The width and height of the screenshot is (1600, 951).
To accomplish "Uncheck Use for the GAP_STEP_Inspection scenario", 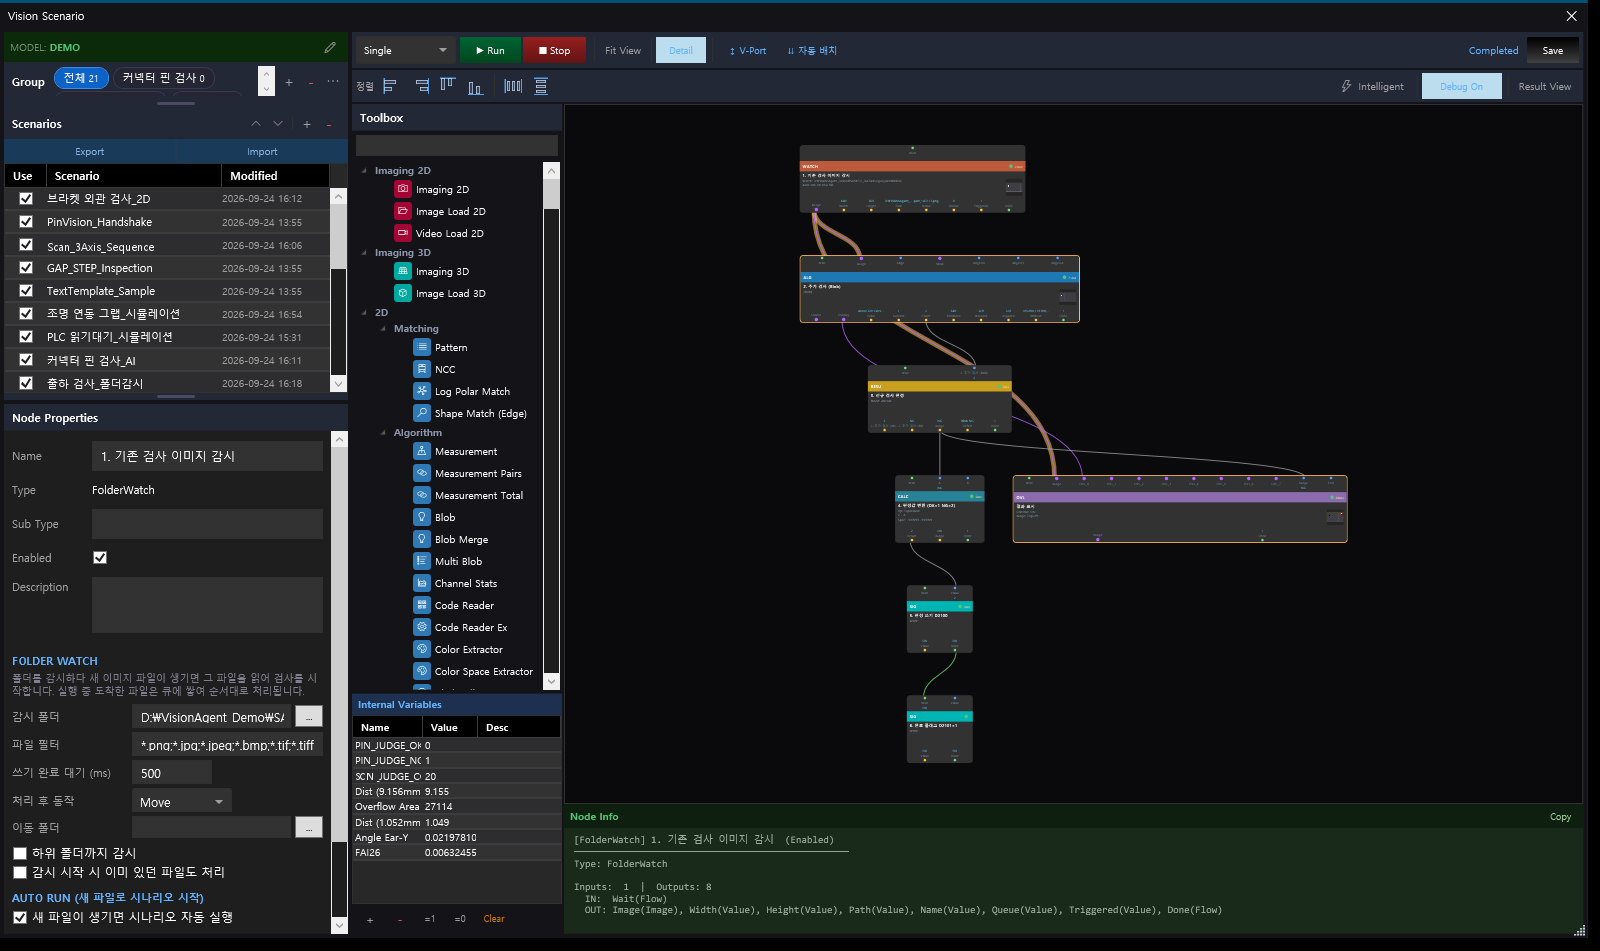I will 26,268.
